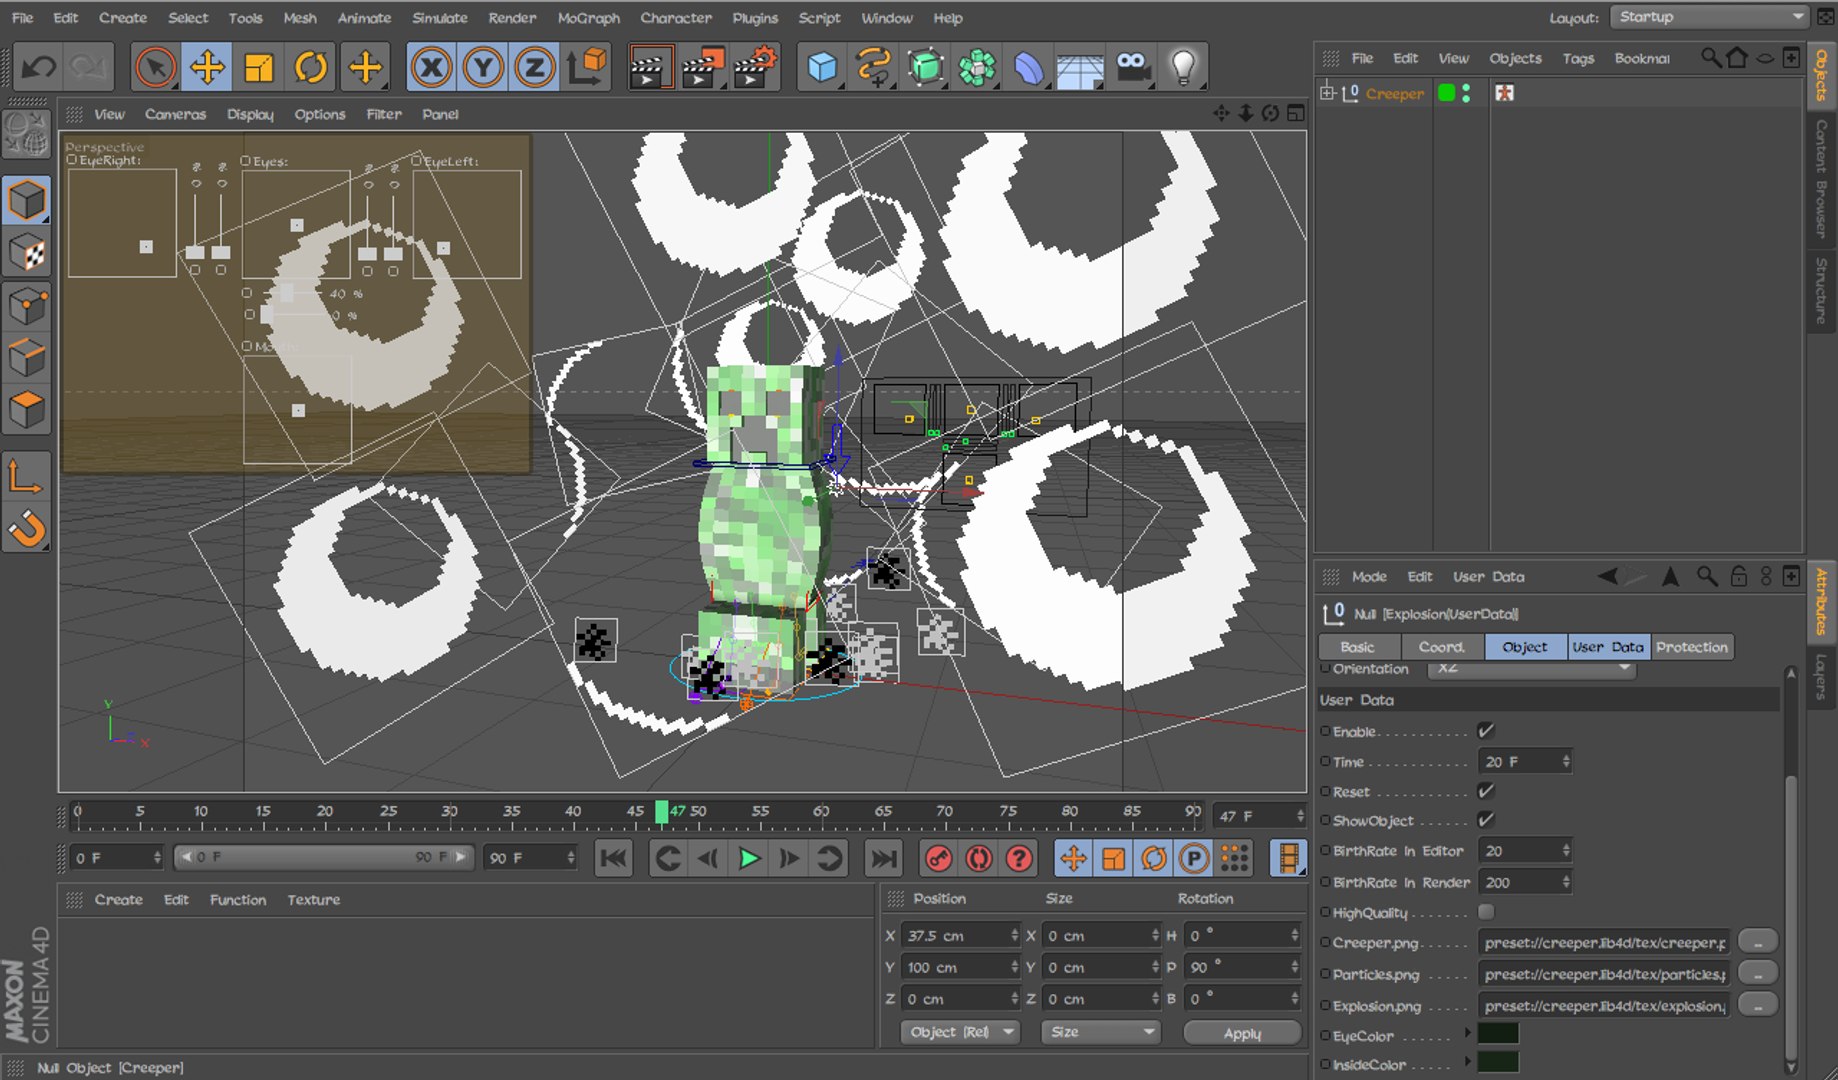
Task: Open the array modeling objects icon
Action: 978,68
